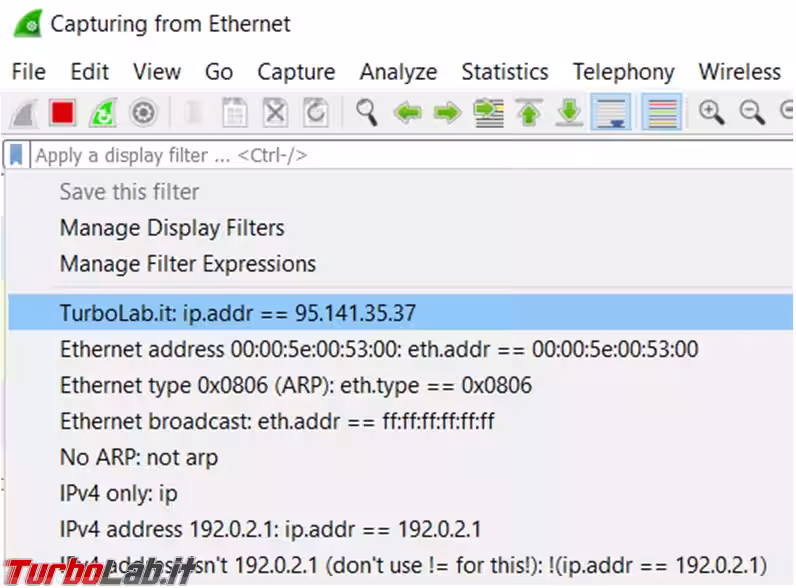Open capture options gear icon

[x=143, y=113]
